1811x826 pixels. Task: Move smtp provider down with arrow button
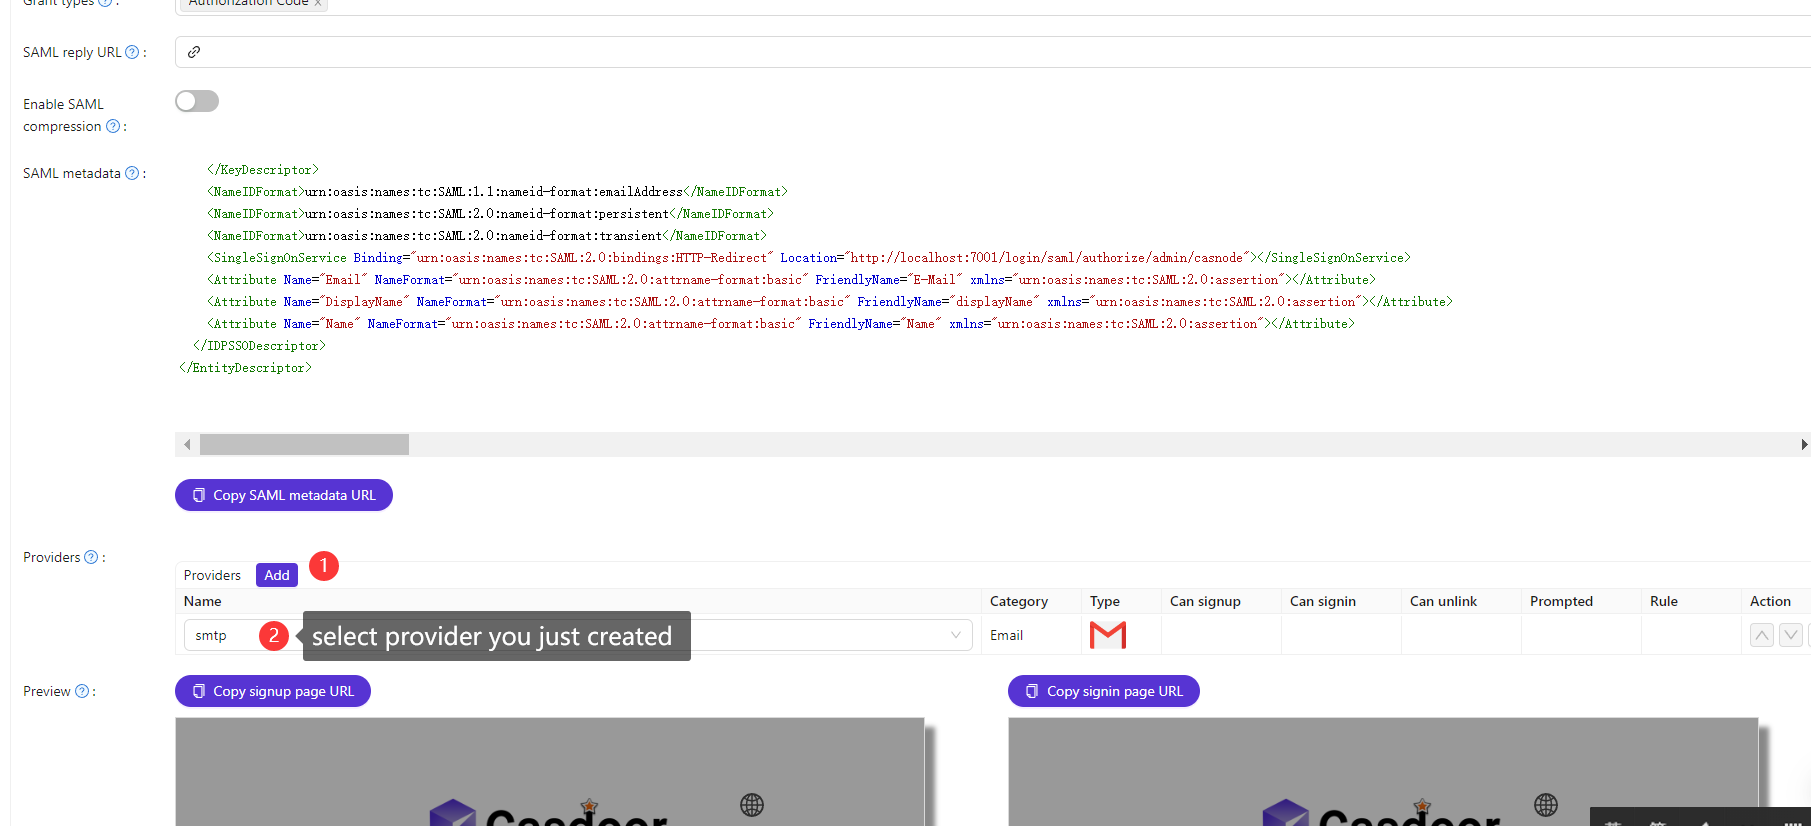coord(1791,635)
